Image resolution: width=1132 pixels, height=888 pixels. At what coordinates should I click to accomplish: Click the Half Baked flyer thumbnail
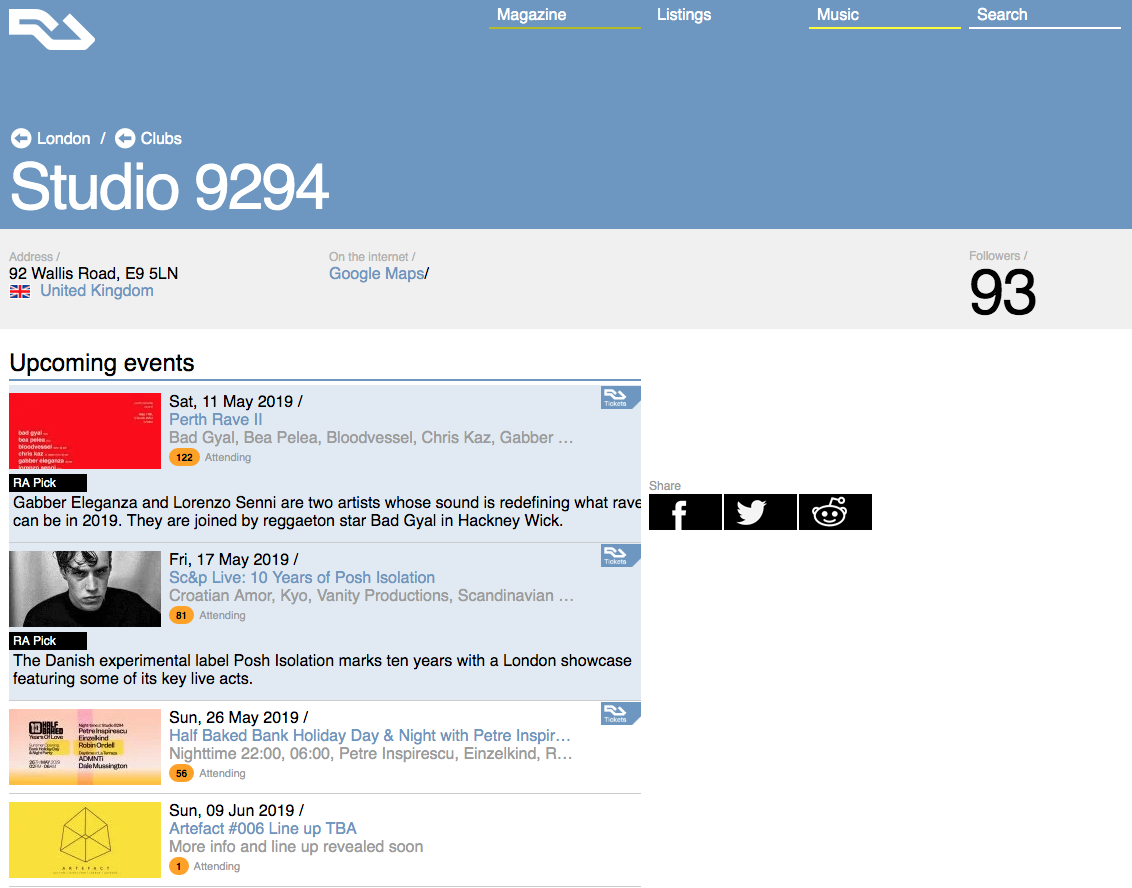point(84,747)
